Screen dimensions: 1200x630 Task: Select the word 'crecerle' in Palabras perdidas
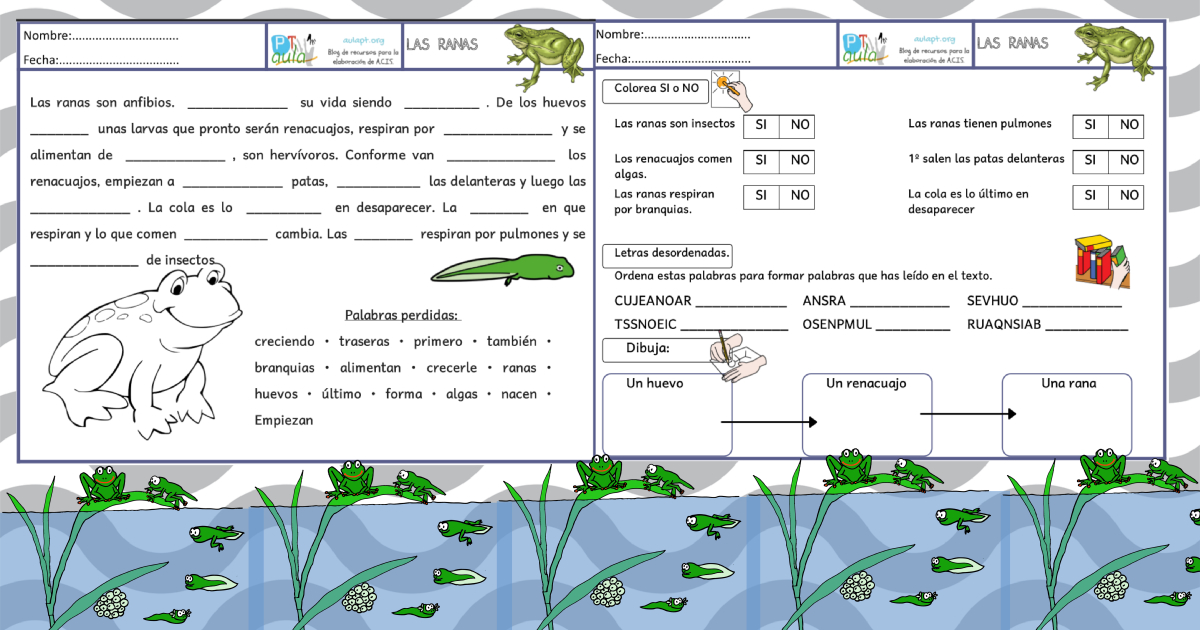point(452,368)
